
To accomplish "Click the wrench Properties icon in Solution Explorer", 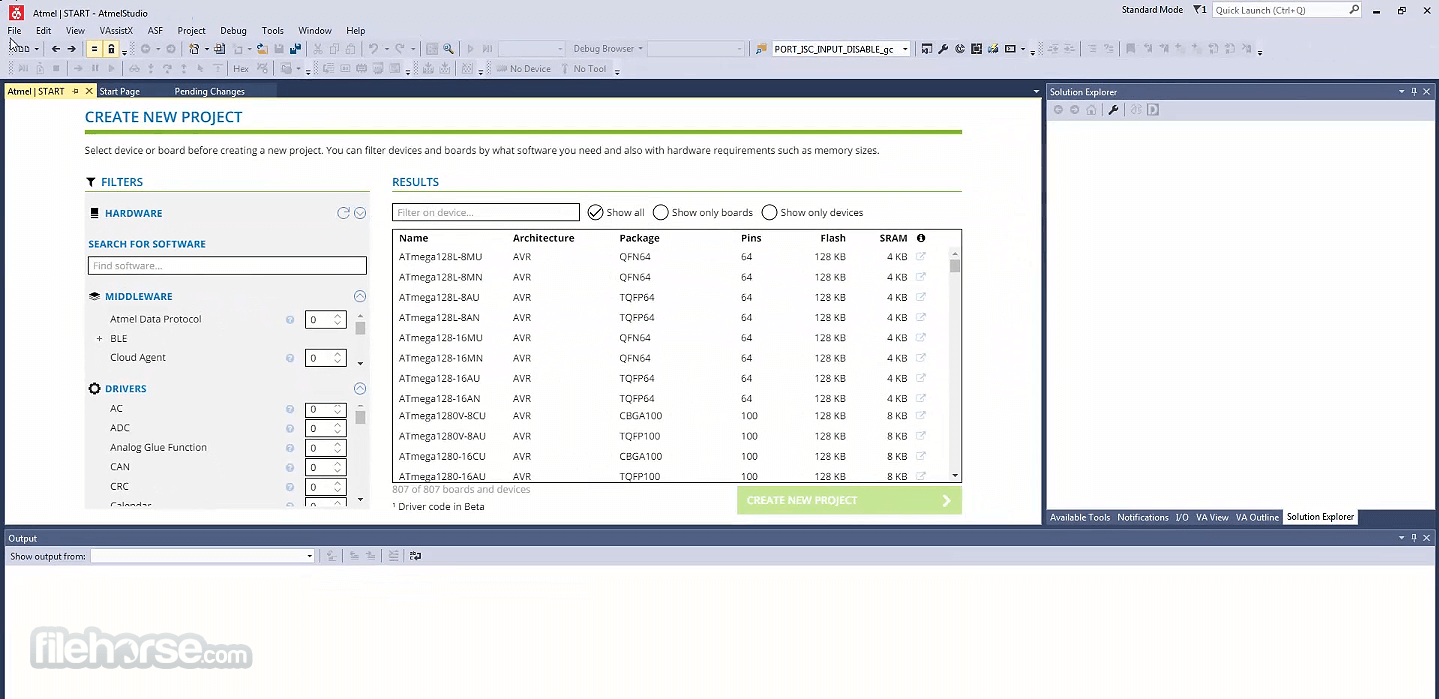I will pyautogui.click(x=1113, y=110).
